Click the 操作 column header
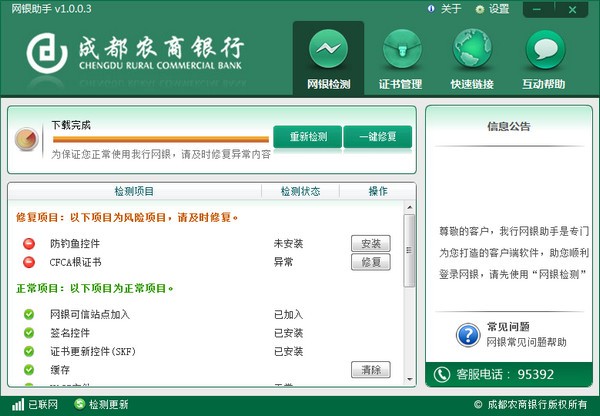Viewport: 600px width, 416px height. tap(378, 191)
